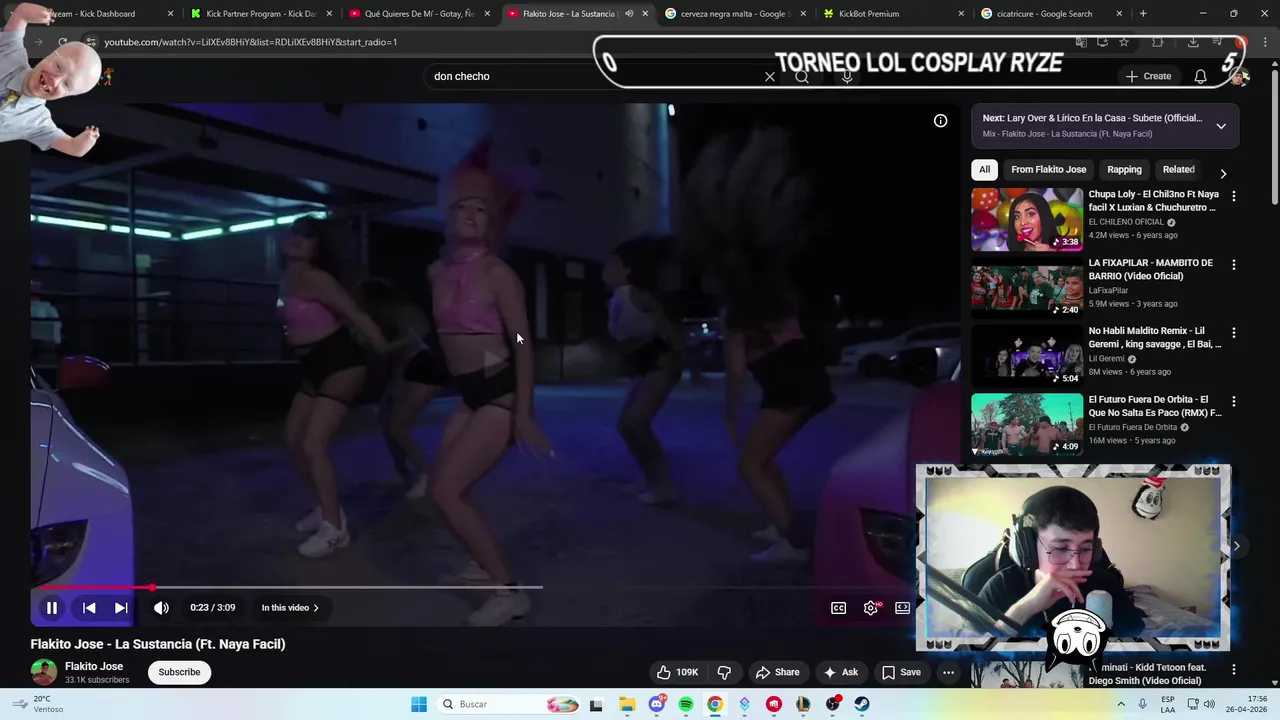
Task: Like the video with 109K likes
Action: coord(676,672)
